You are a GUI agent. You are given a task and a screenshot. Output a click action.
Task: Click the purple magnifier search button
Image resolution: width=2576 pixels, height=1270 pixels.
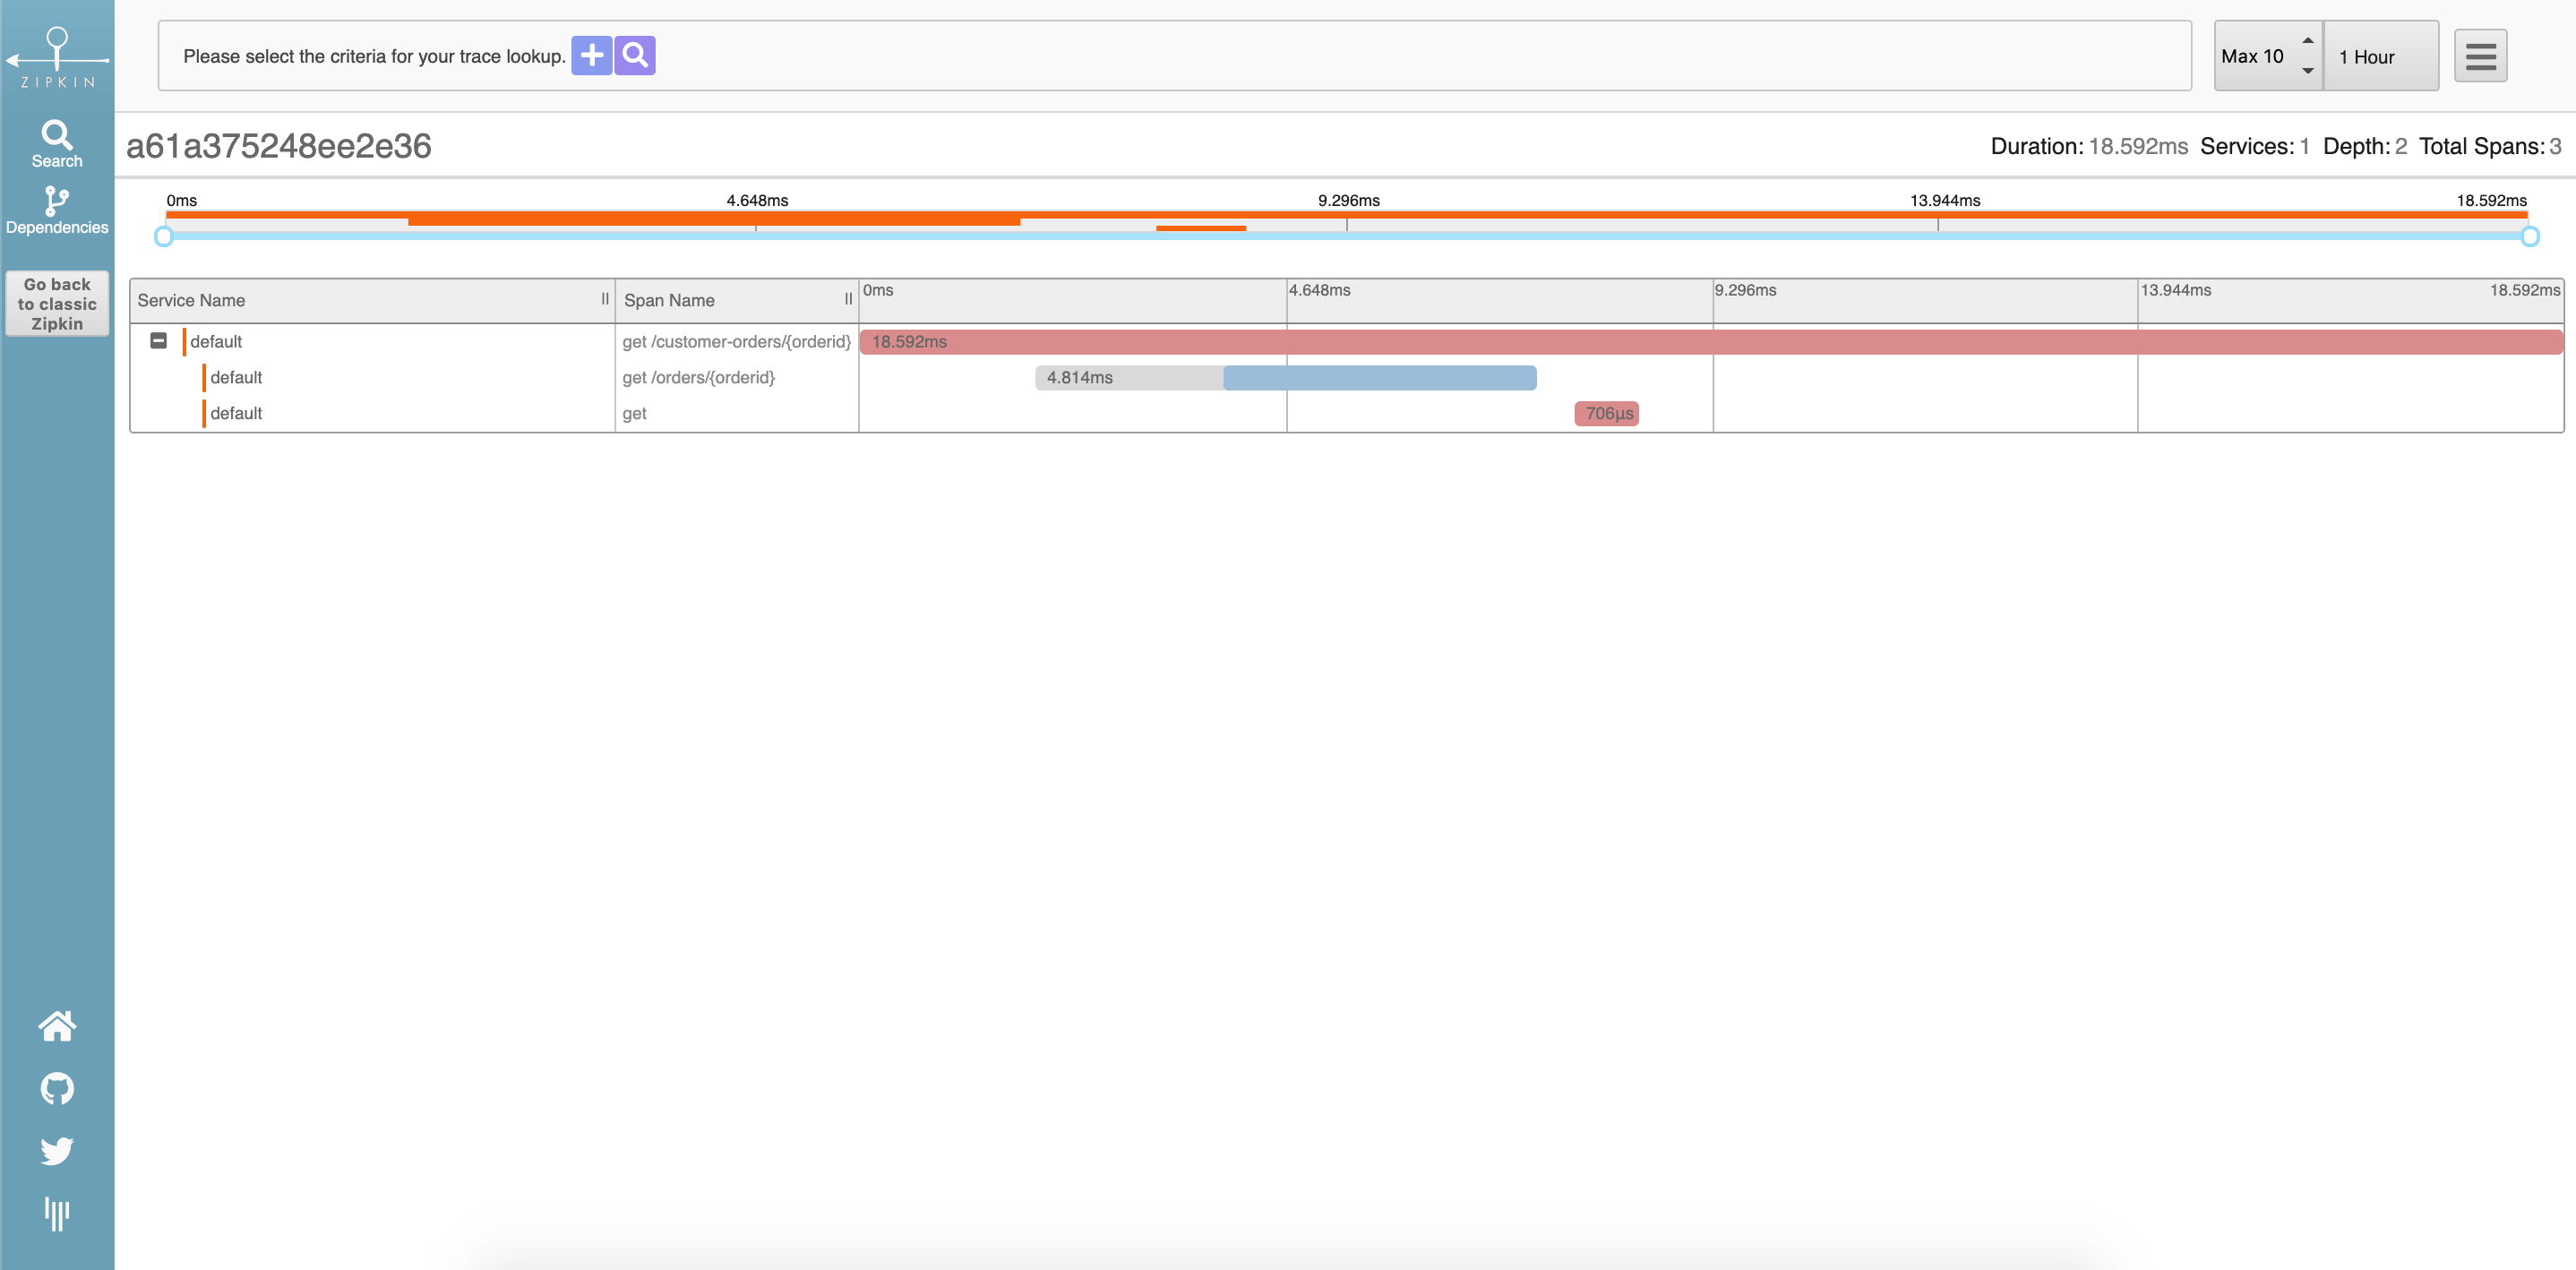click(635, 56)
